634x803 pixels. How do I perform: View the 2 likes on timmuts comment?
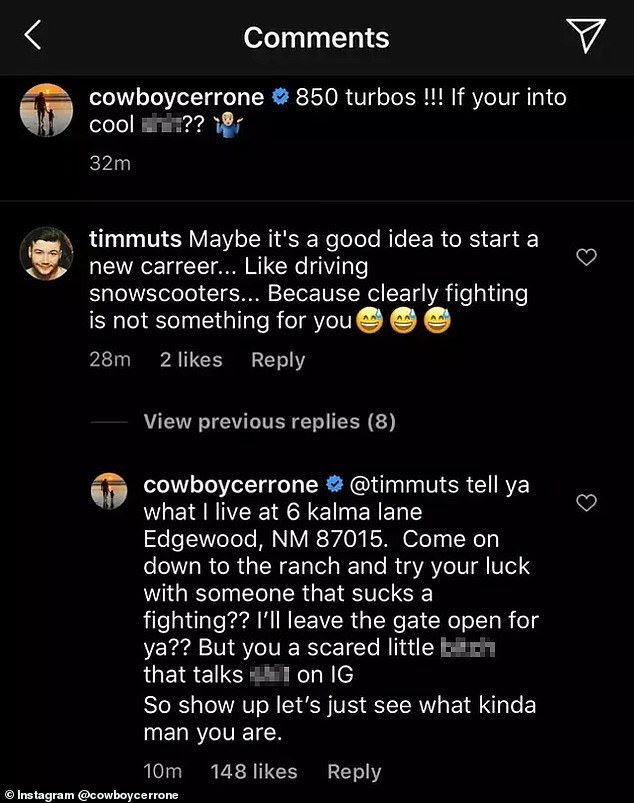[x=190, y=360]
